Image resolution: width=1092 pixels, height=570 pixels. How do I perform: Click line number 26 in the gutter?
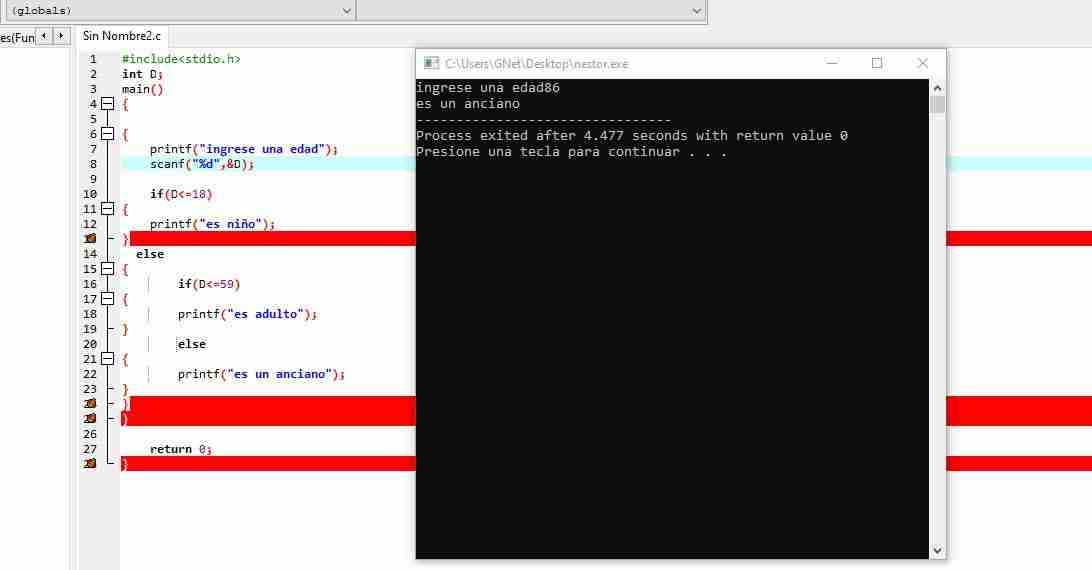[x=90, y=433]
